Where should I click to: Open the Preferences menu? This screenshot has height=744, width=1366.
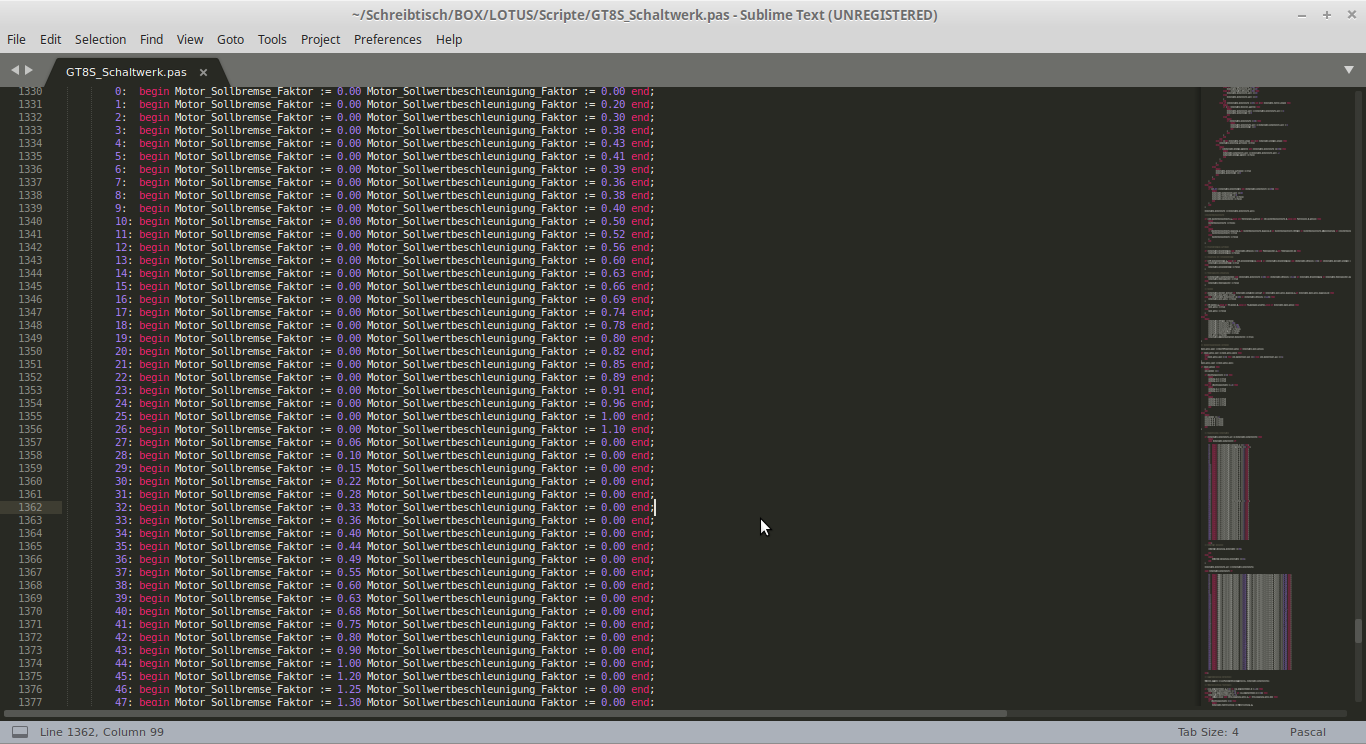point(387,39)
